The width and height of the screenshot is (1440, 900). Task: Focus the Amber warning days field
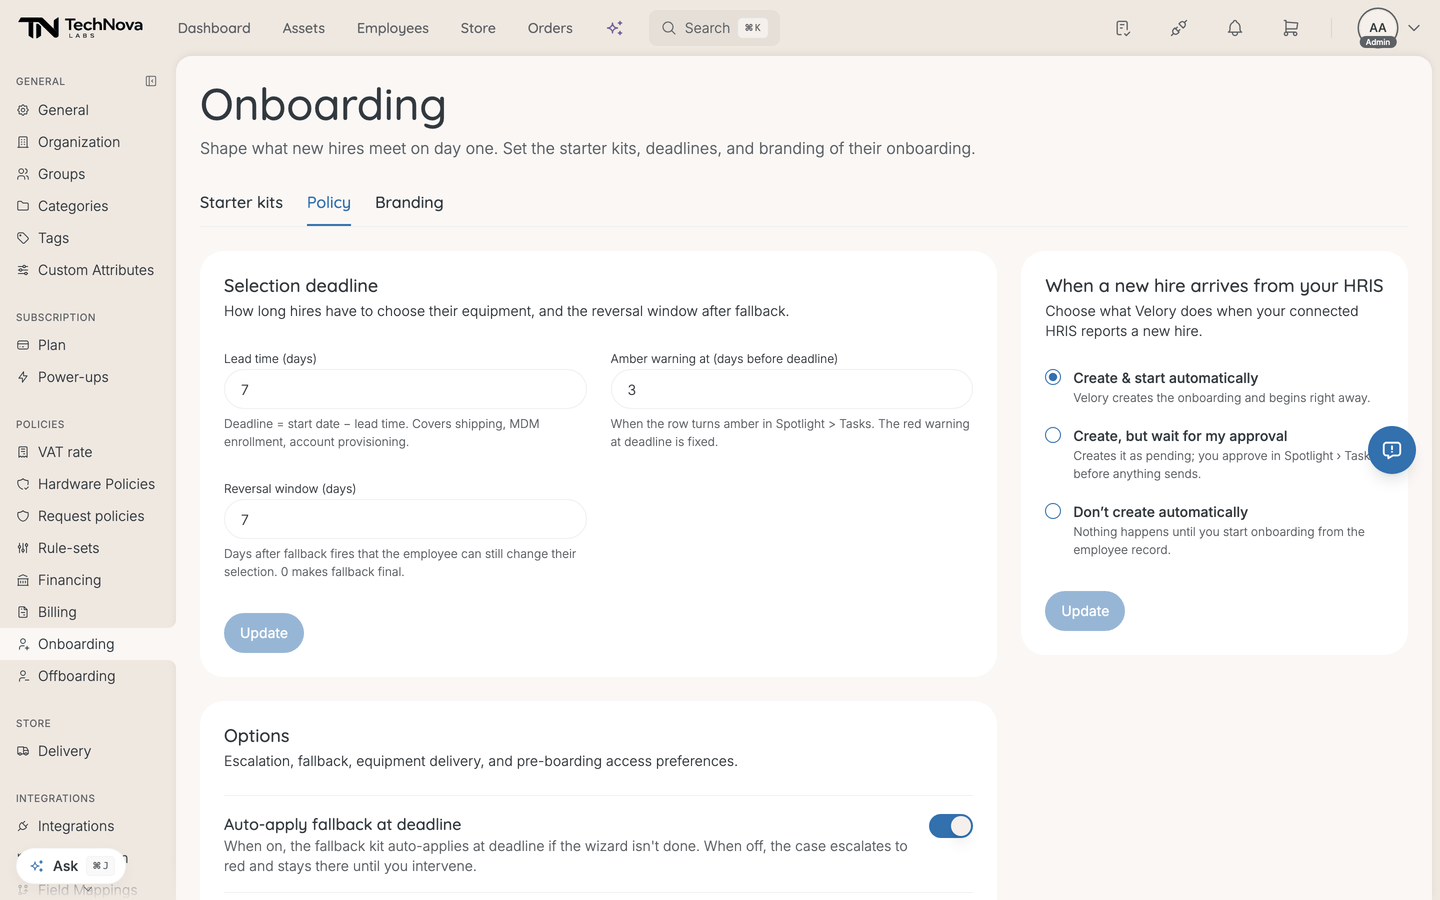[792, 389]
